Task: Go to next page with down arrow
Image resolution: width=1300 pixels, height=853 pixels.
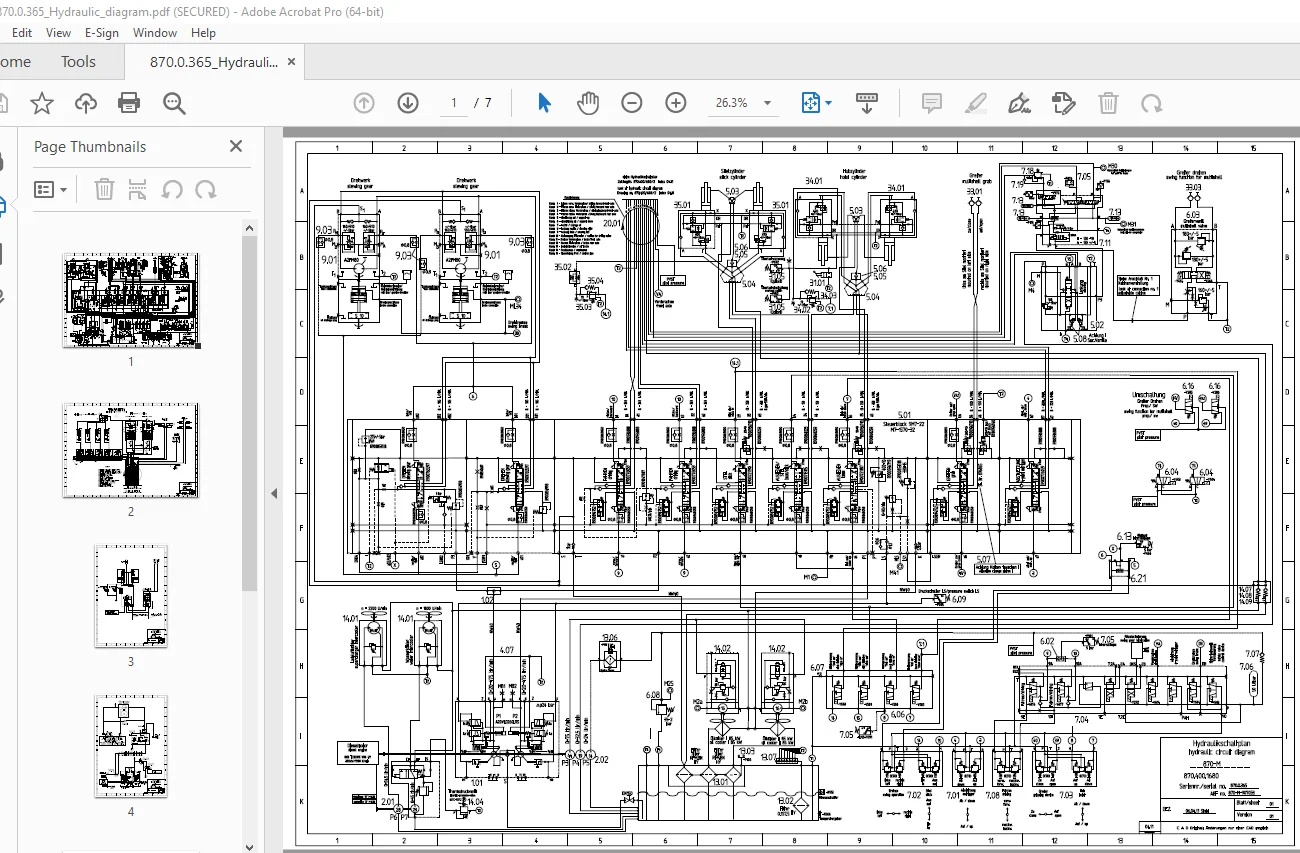Action: (x=407, y=102)
